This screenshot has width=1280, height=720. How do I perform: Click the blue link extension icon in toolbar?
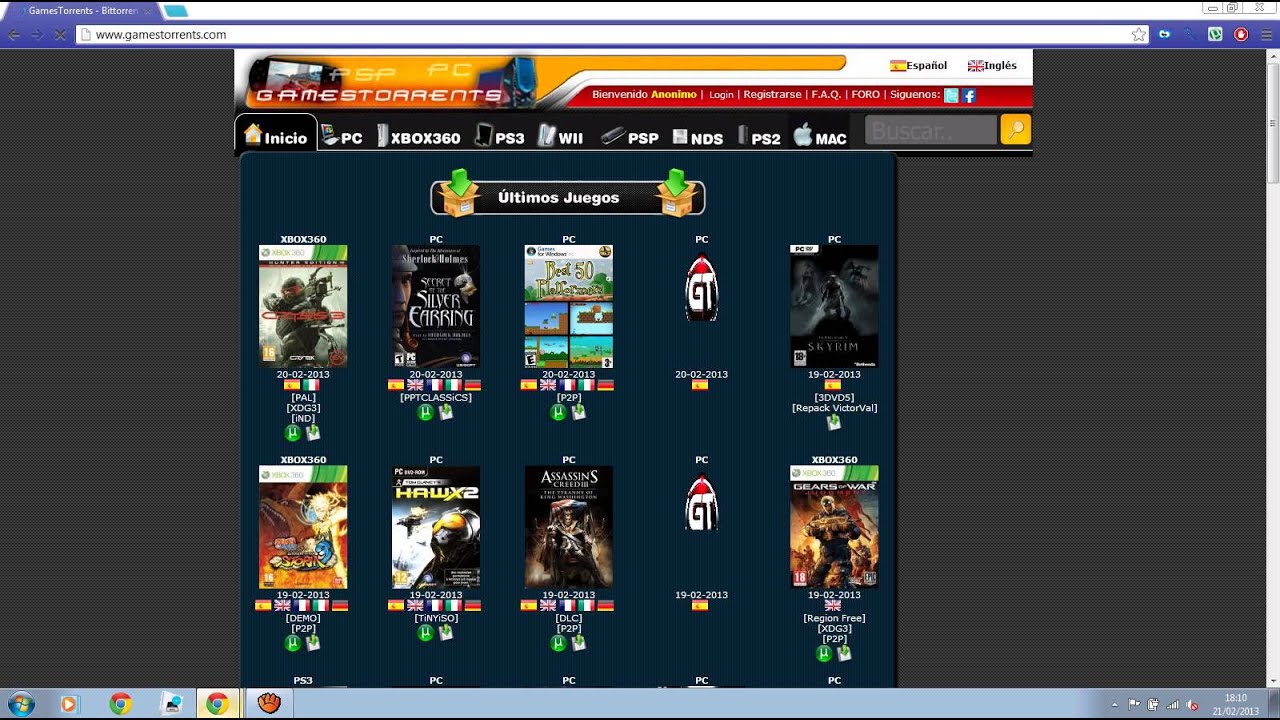(1164, 34)
